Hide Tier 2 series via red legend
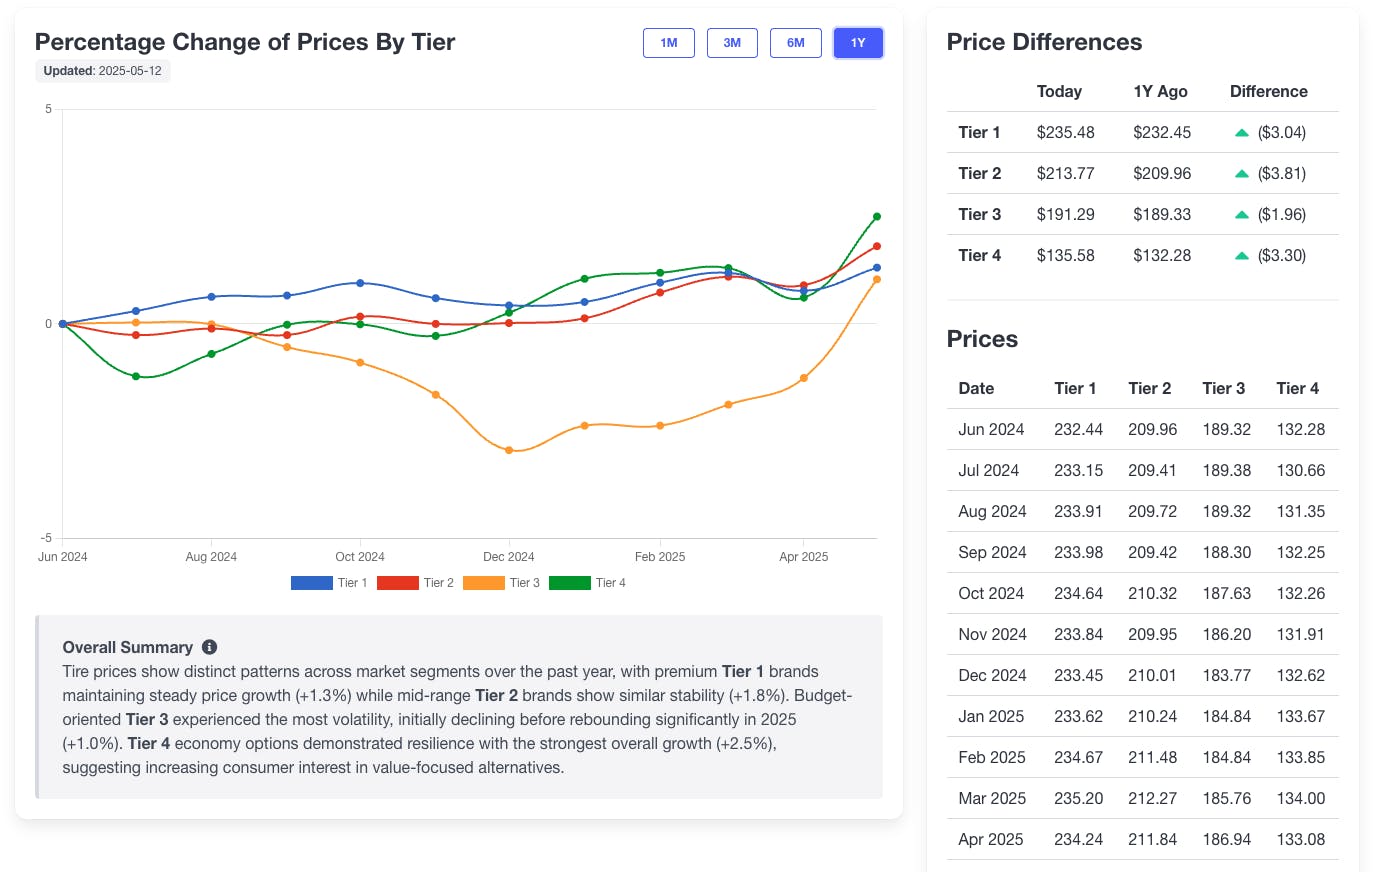The width and height of the screenshot is (1376, 872). point(398,583)
